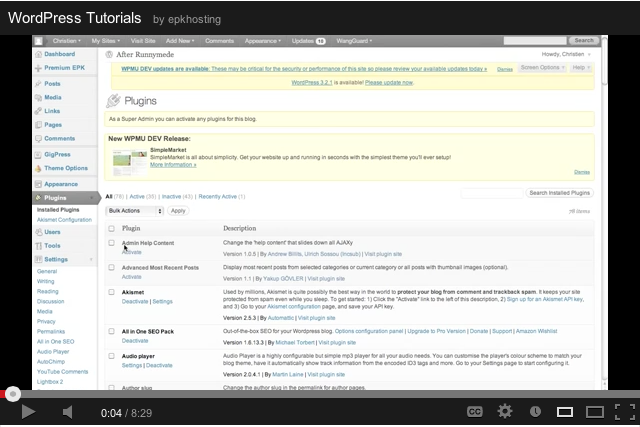This screenshot has height=427, width=640.
Task: Check the Audio player plugin checkbox
Action: (111, 356)
